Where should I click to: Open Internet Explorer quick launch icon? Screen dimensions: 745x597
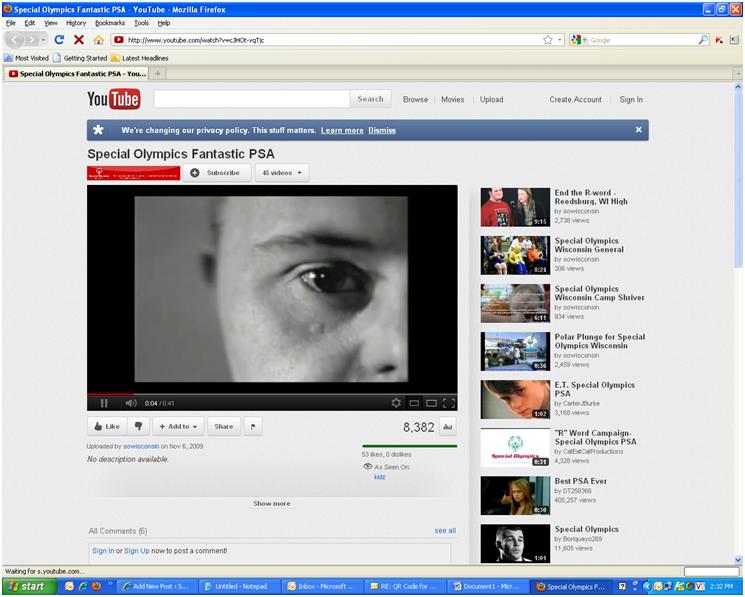tap(83, 587)
